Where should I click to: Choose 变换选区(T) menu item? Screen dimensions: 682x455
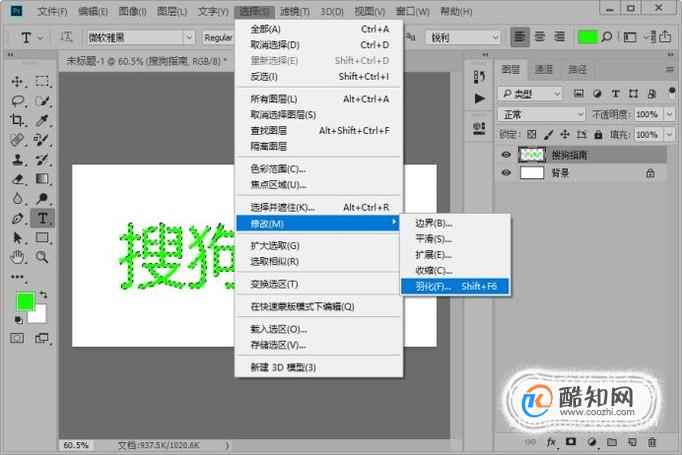tap(319, 284)
